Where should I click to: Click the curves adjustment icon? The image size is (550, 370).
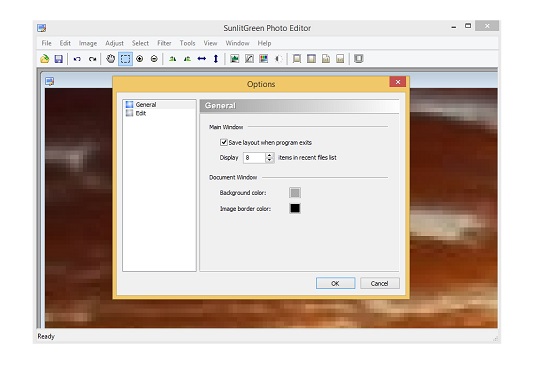tap(249, 59)
